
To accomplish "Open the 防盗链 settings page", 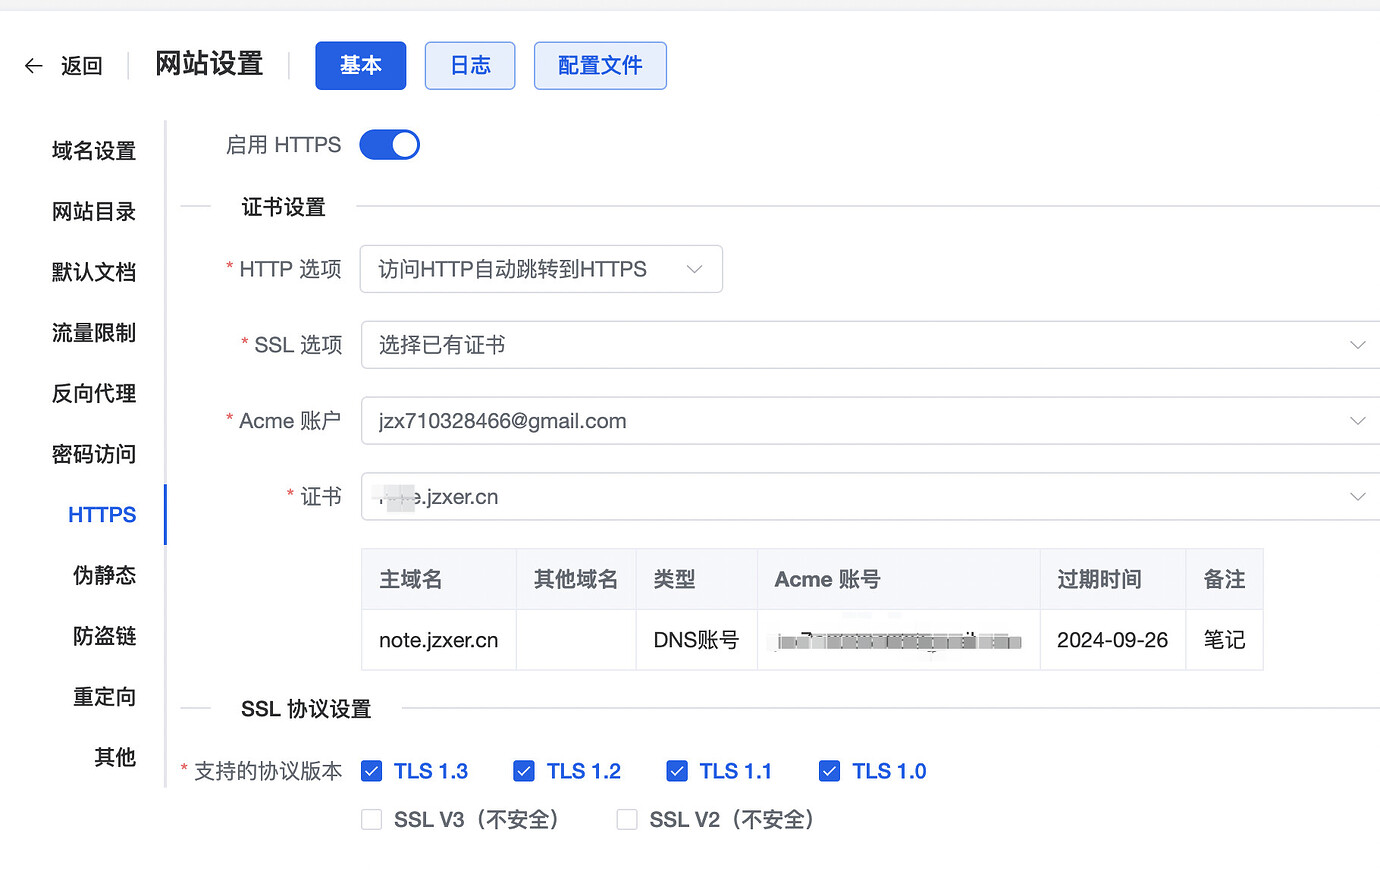I will click(x=102, y=636).
